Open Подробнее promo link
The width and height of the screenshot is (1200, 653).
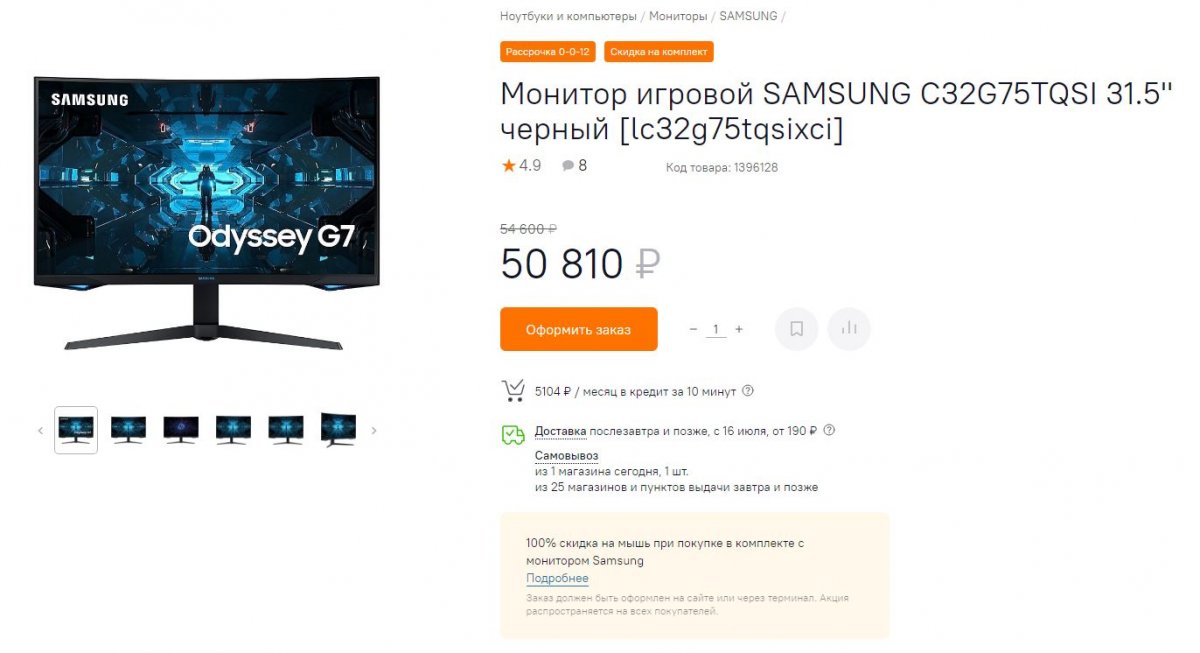click(557, 579)
